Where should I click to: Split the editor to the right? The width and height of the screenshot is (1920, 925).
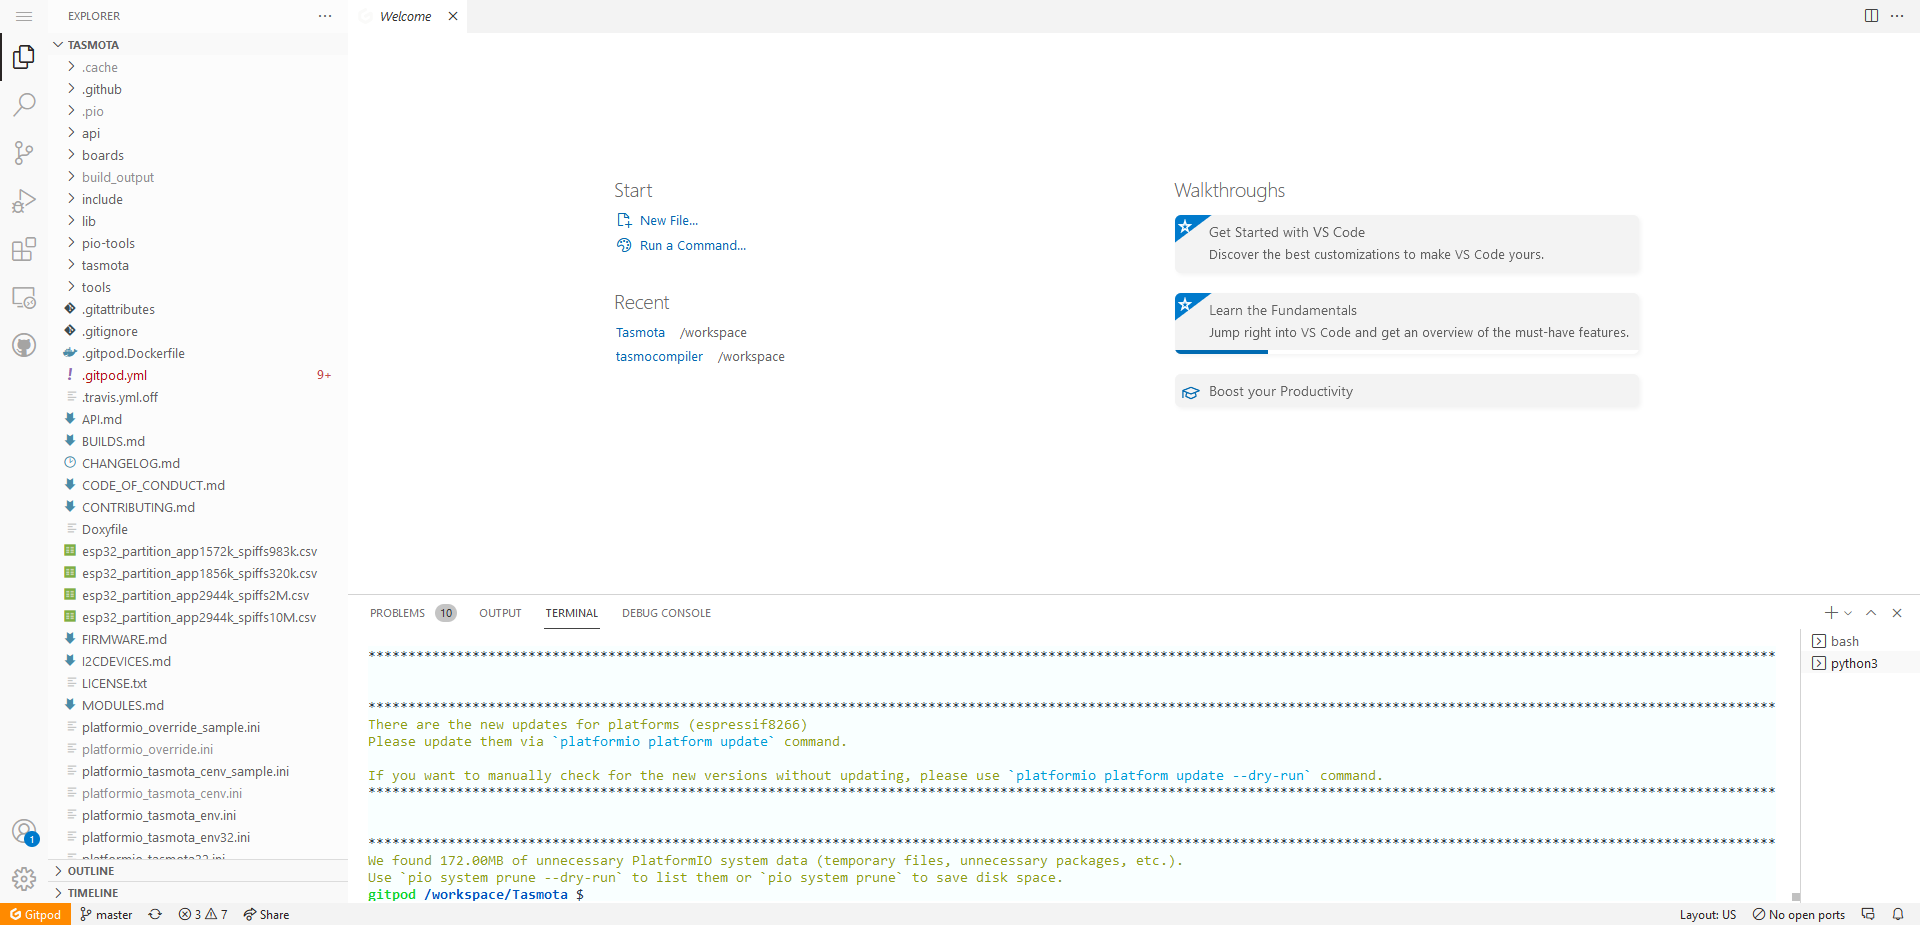click(1871, 16)
